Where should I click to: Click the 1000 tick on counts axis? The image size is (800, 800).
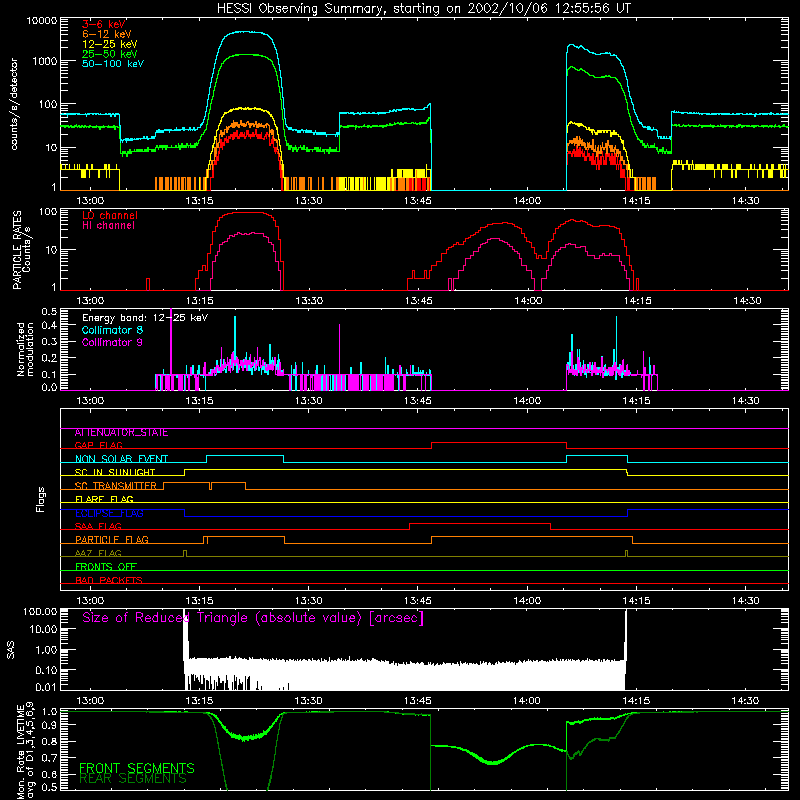click(45, 61)
